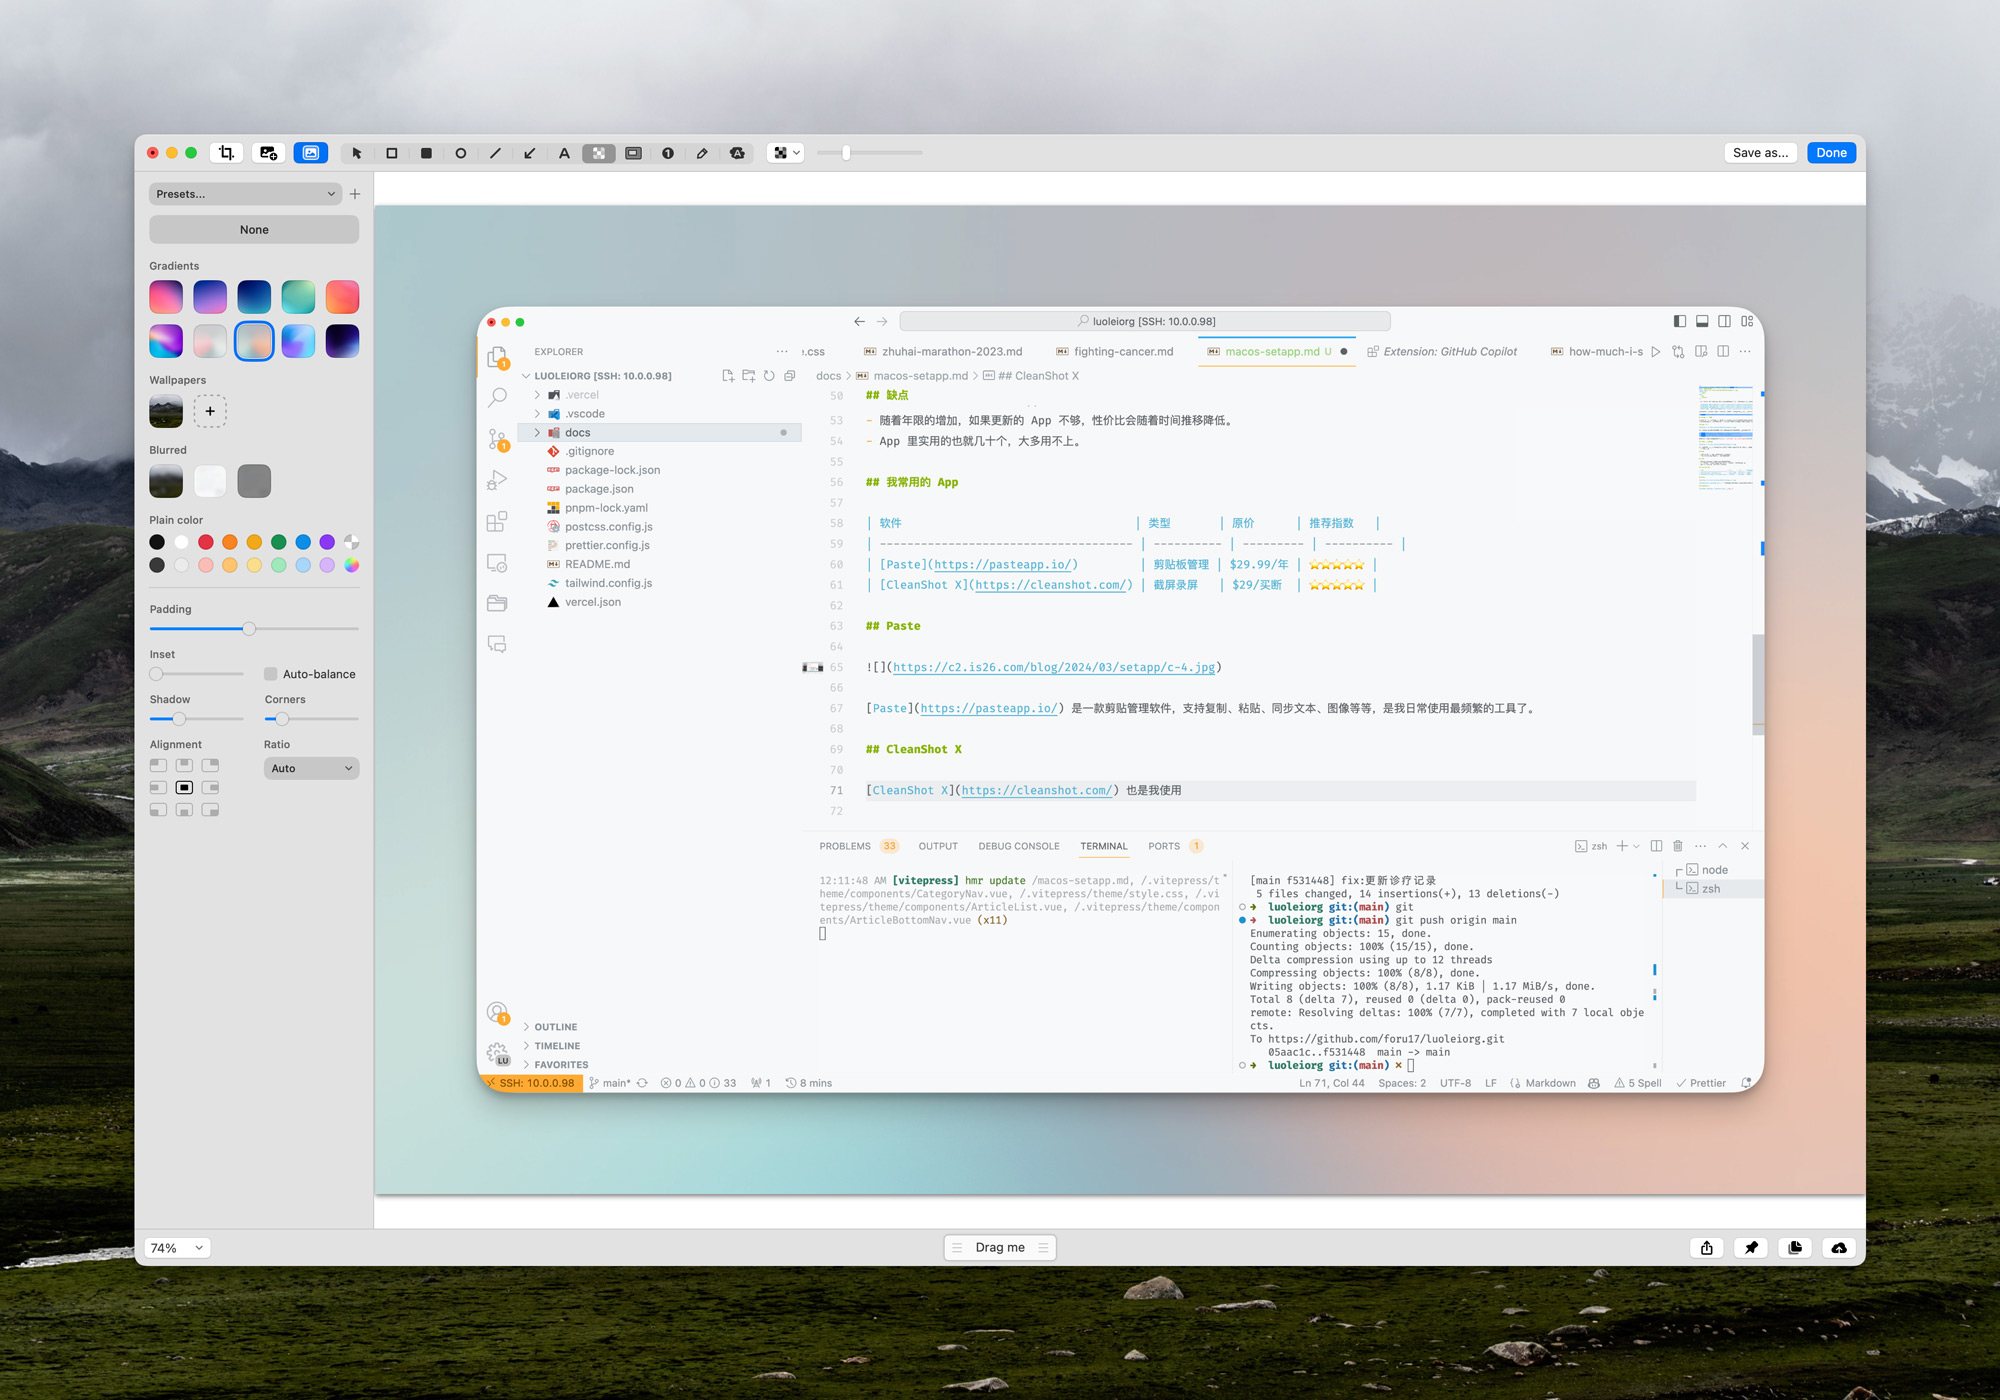Select the Text tool
Viewport: 2000px width, 1400px height.
pyautogui.click(x=564, y=153)
